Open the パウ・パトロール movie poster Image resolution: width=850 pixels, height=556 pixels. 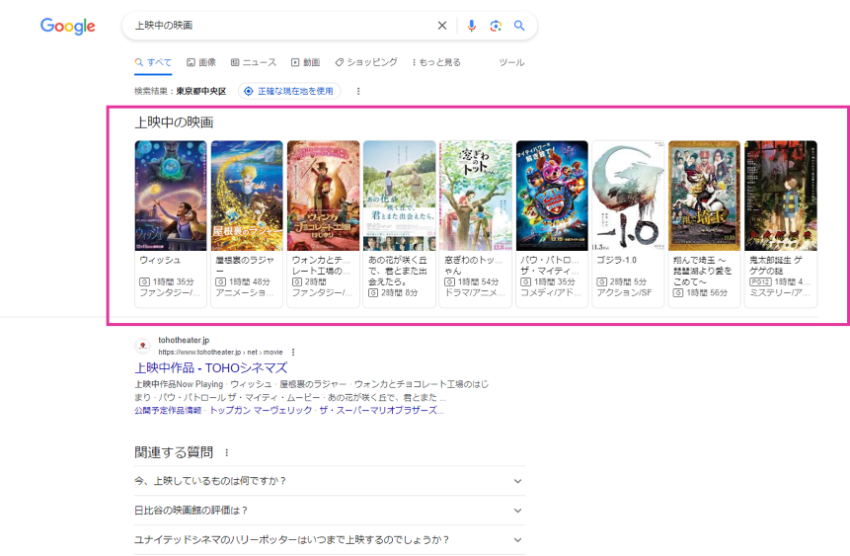click(552, 196)
